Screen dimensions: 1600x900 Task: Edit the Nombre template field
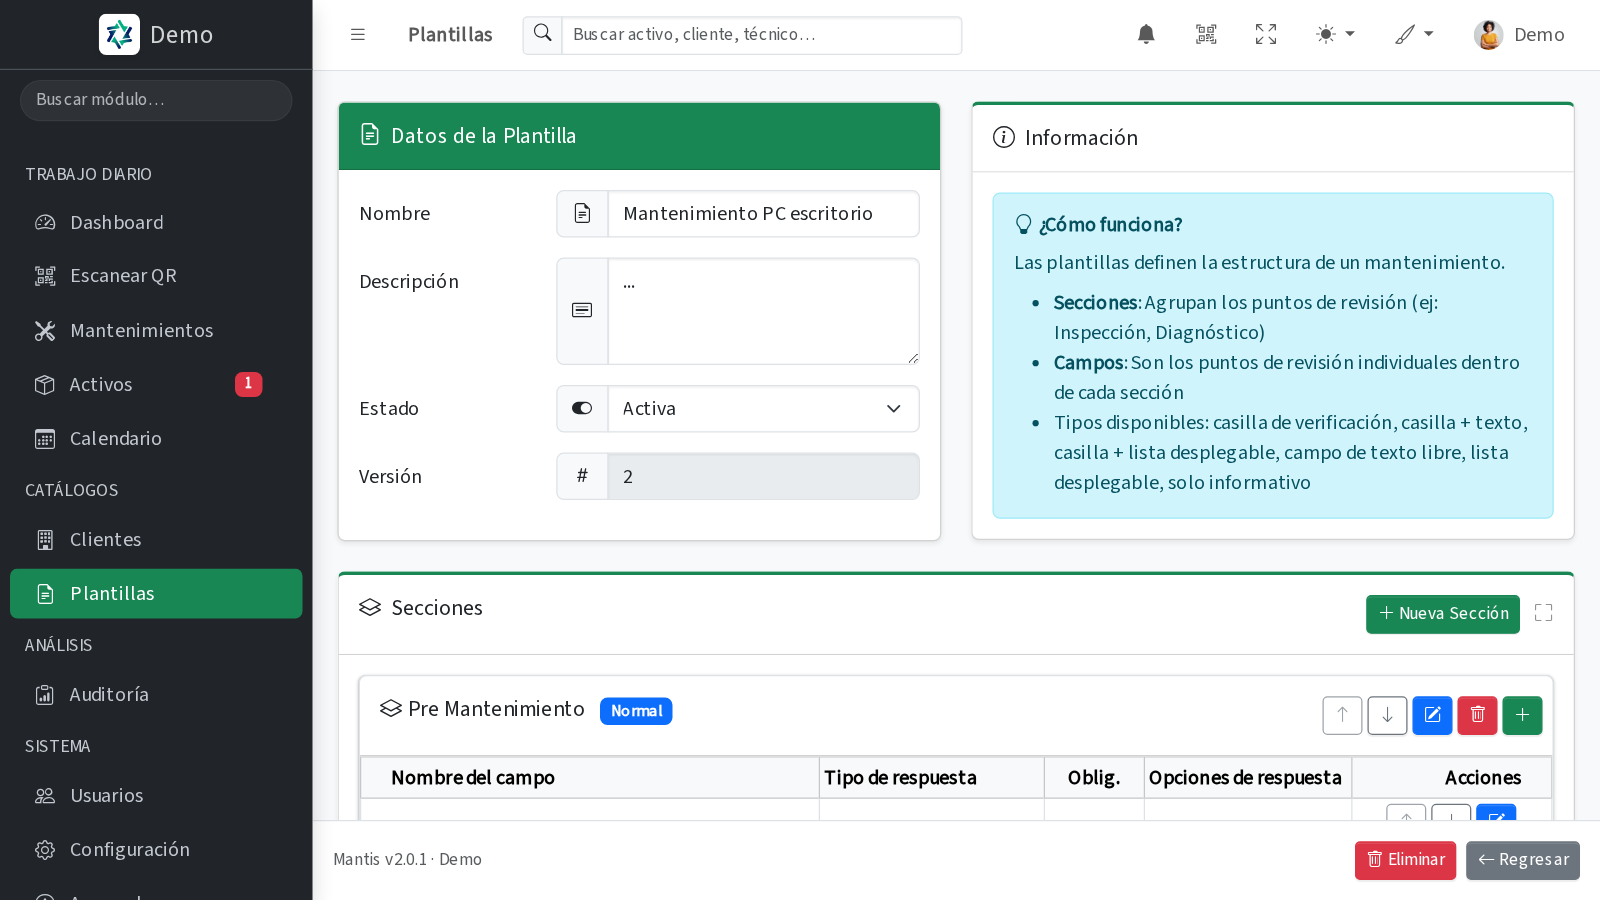point(763,214)
